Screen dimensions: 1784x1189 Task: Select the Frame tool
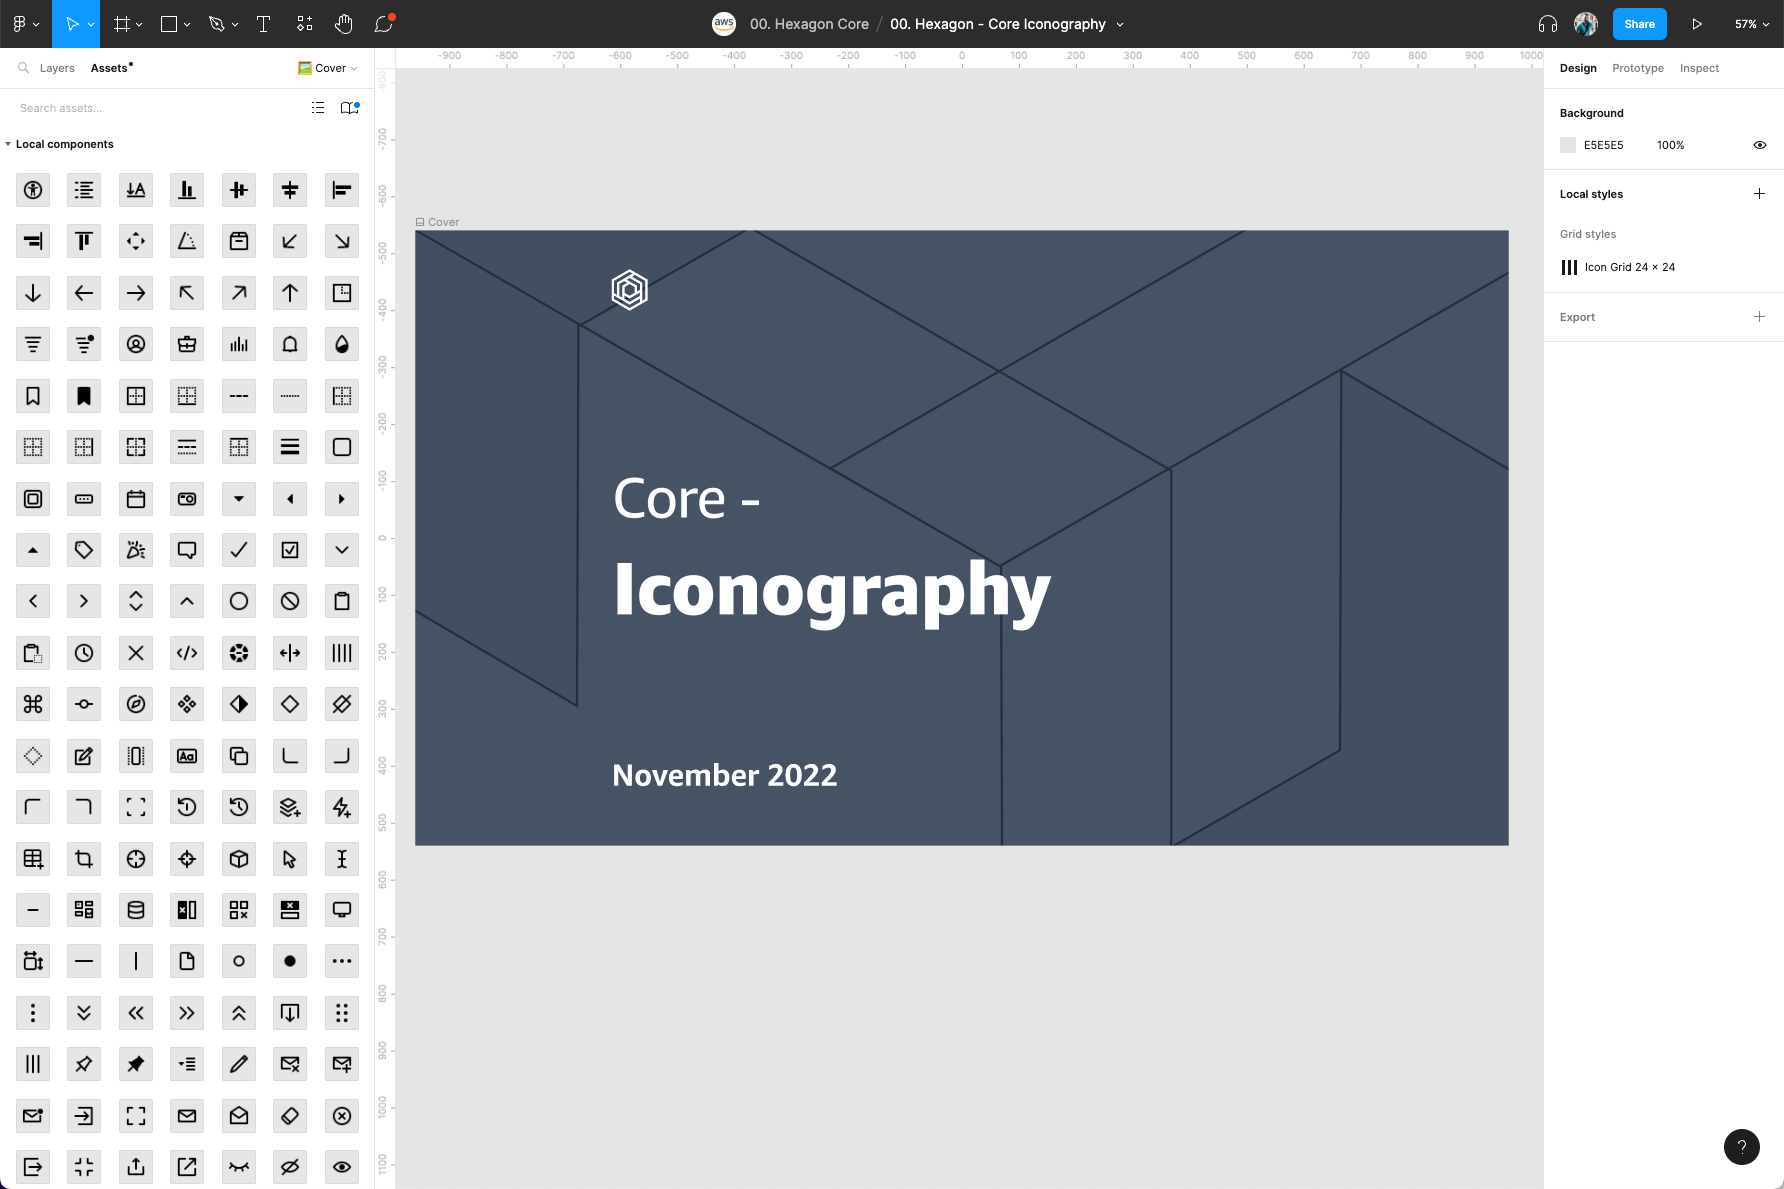point(120,23)
